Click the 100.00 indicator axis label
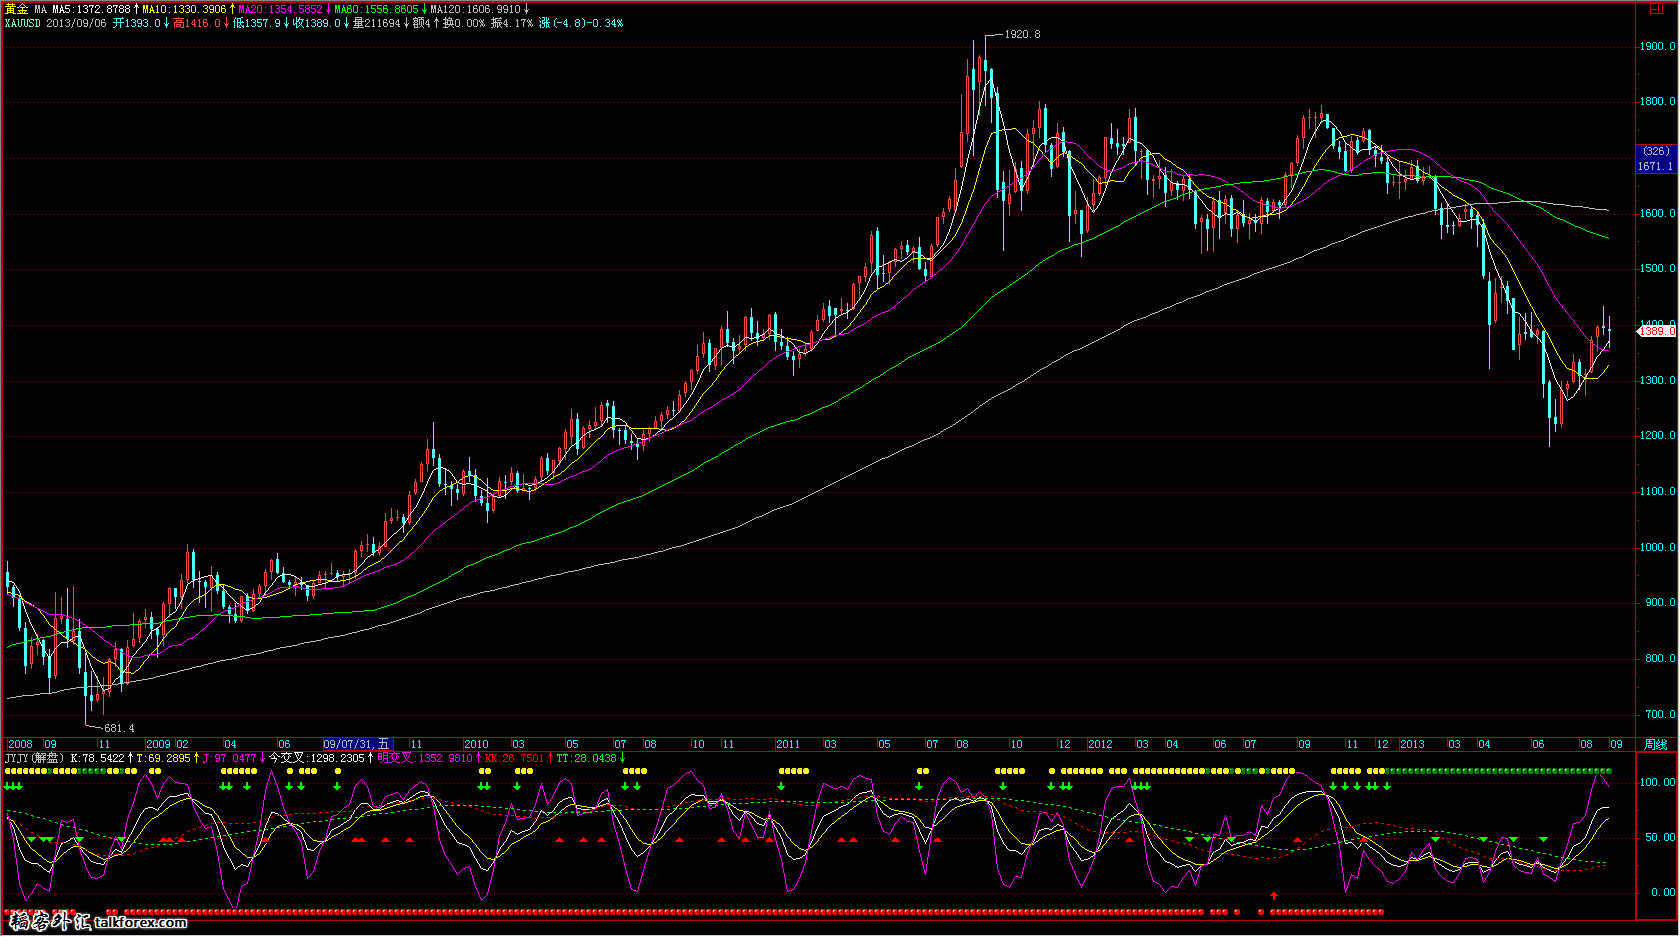This screenshot has height=937, width=1680. pos(1658,783)
